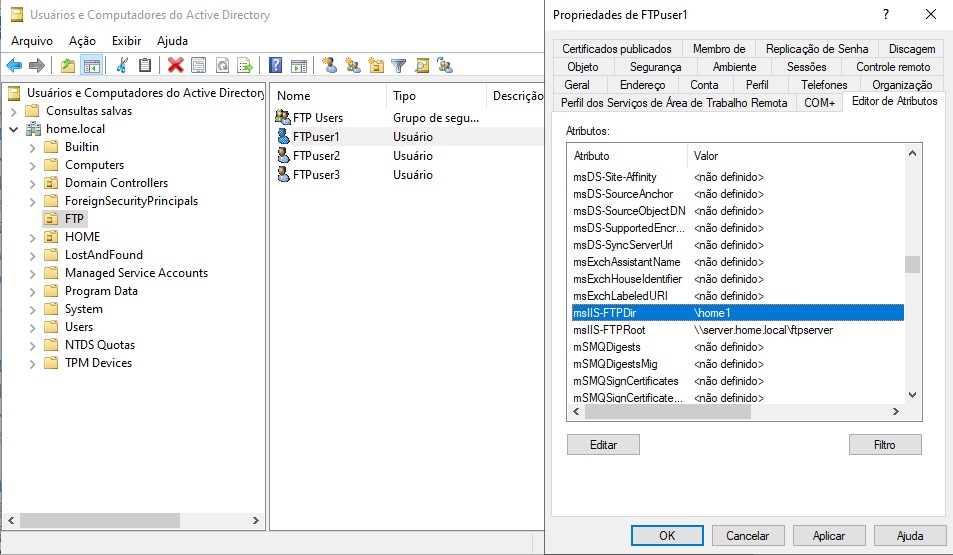Click the create new user toolbar icon
The image size is (953, 555).
point(329,65)
